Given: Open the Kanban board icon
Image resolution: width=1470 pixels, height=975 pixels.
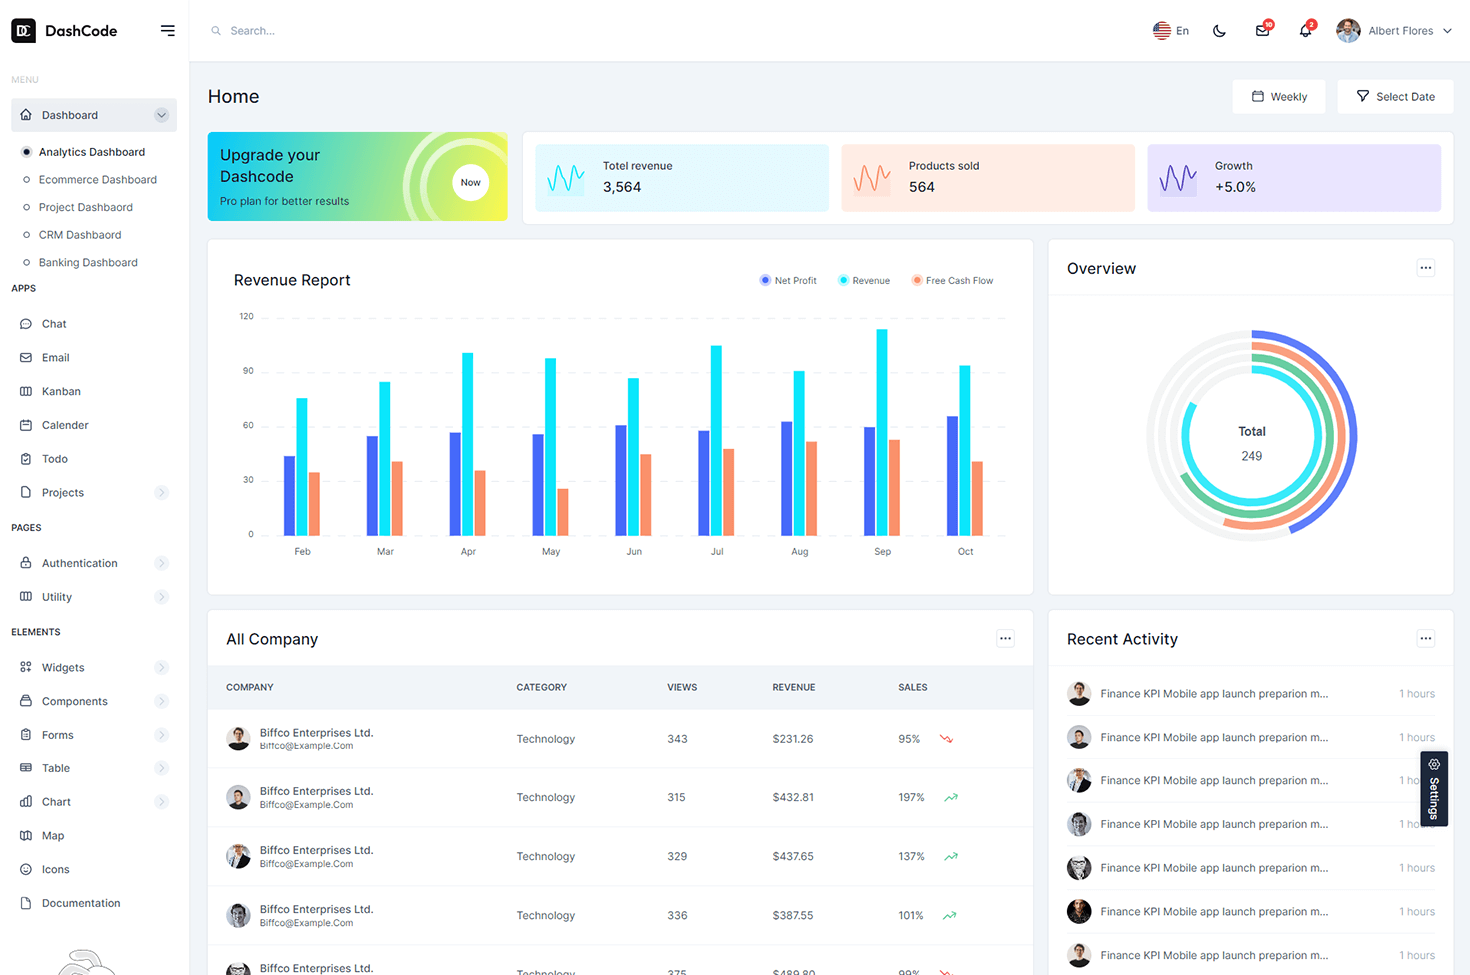Looking at the screenshot, I should (x=26, y=392).
